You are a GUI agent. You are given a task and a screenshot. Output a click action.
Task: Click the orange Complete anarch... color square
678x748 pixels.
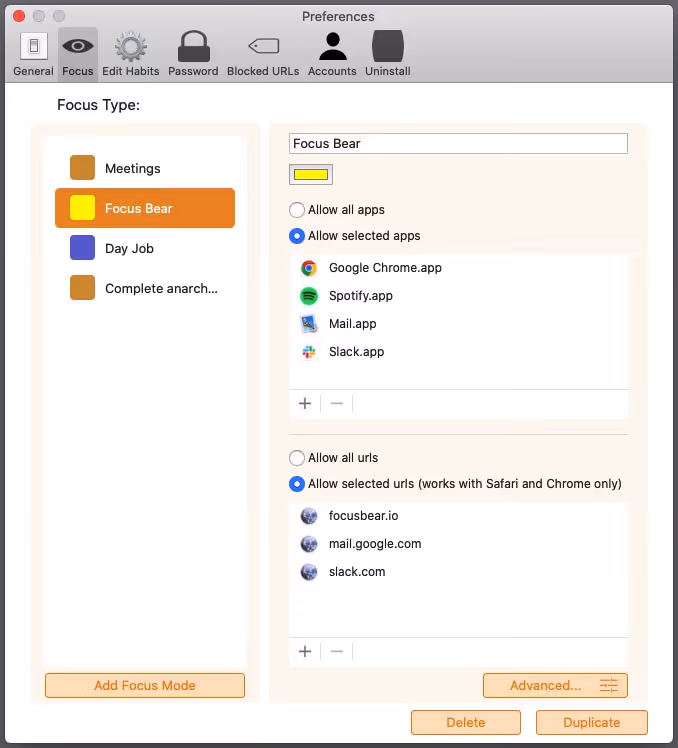(x=83, y=288)
